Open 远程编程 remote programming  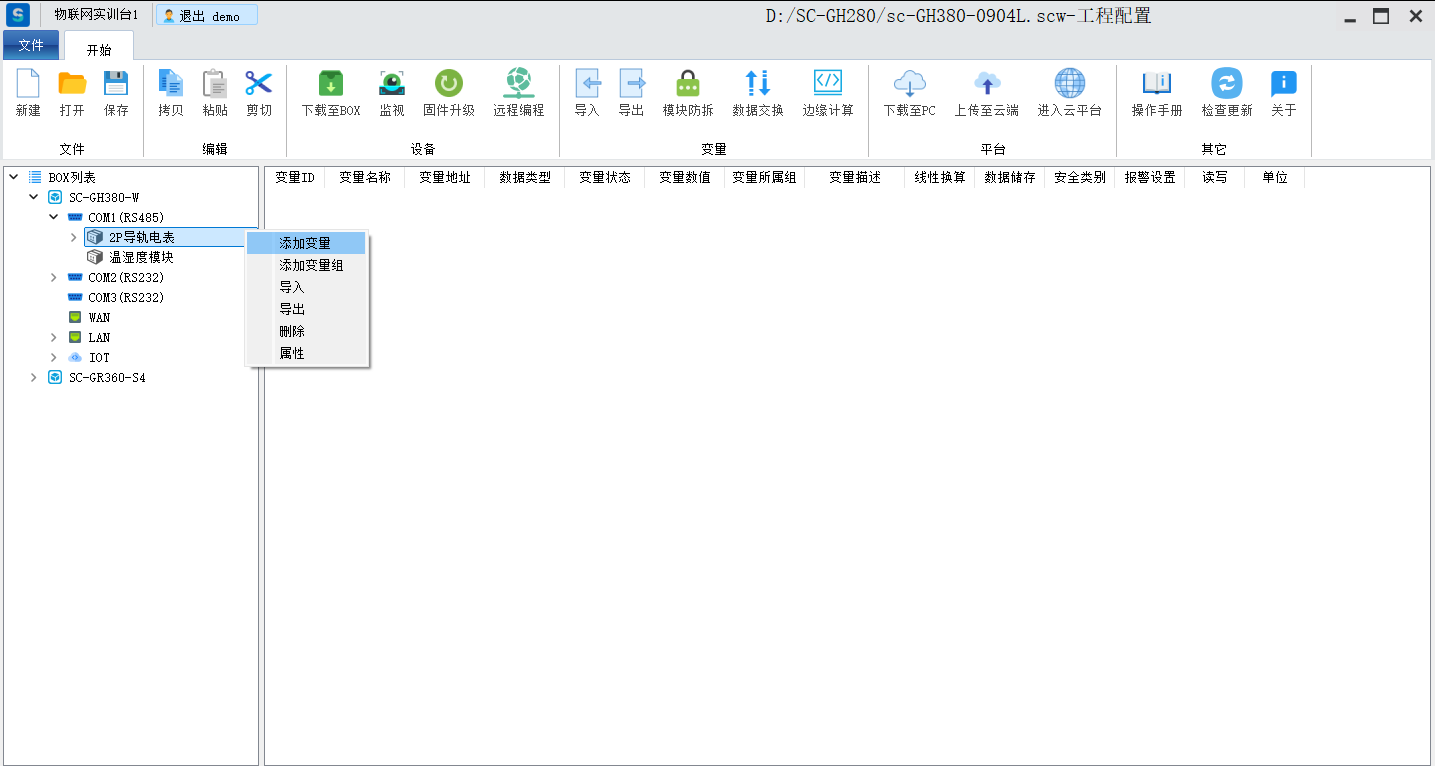518,84
